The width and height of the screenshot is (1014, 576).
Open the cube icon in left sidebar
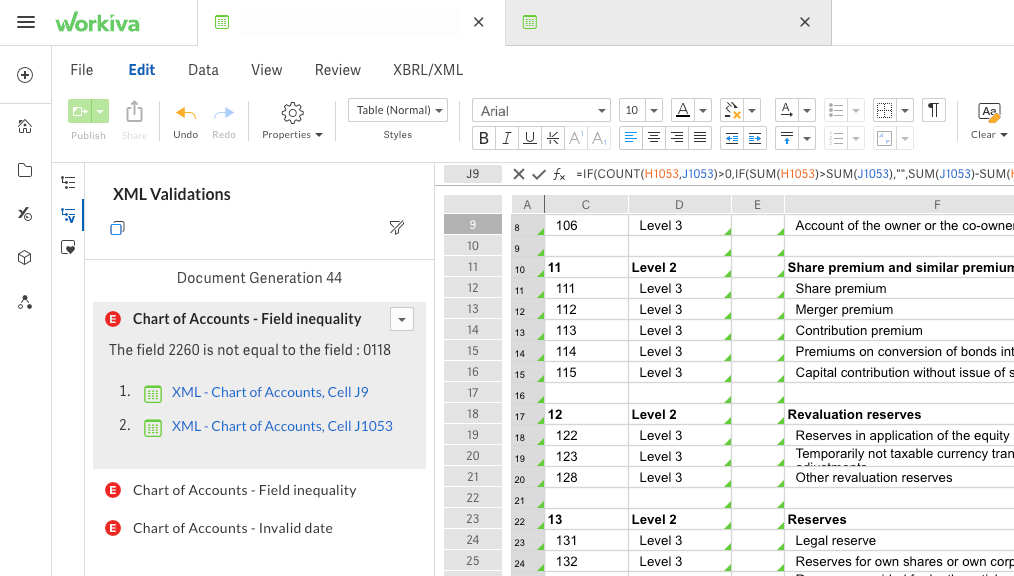click(x=25, y=257)
